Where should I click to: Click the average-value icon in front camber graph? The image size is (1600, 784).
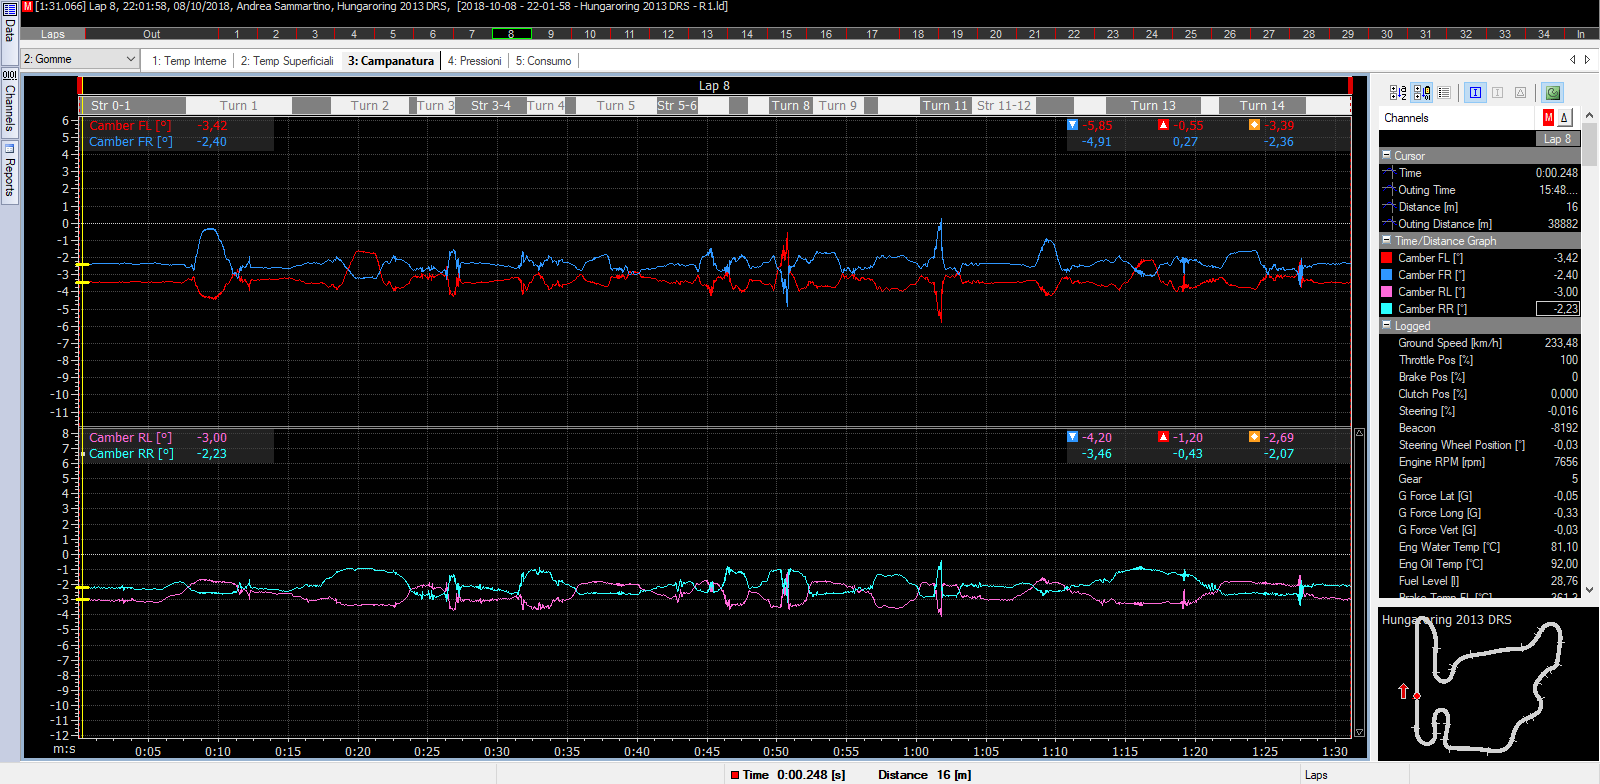coord(1254,125)
